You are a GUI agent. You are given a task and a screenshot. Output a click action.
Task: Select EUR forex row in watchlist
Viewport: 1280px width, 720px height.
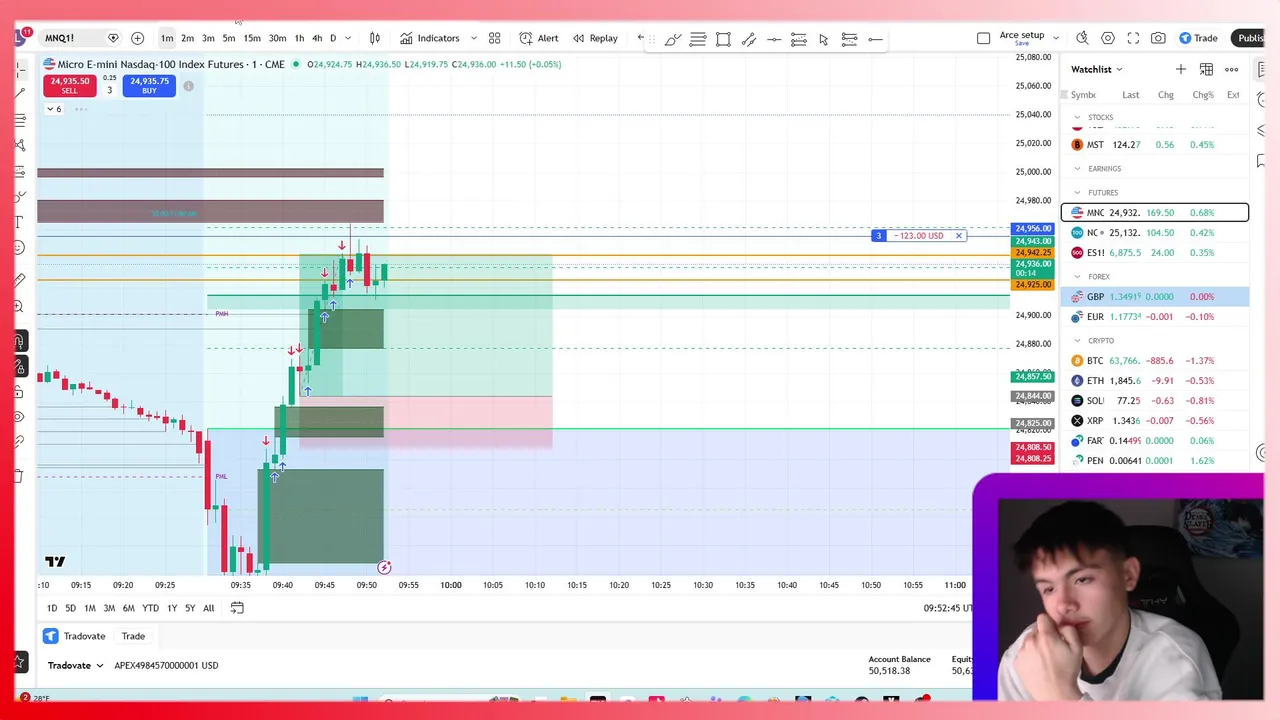point(1155,317)
